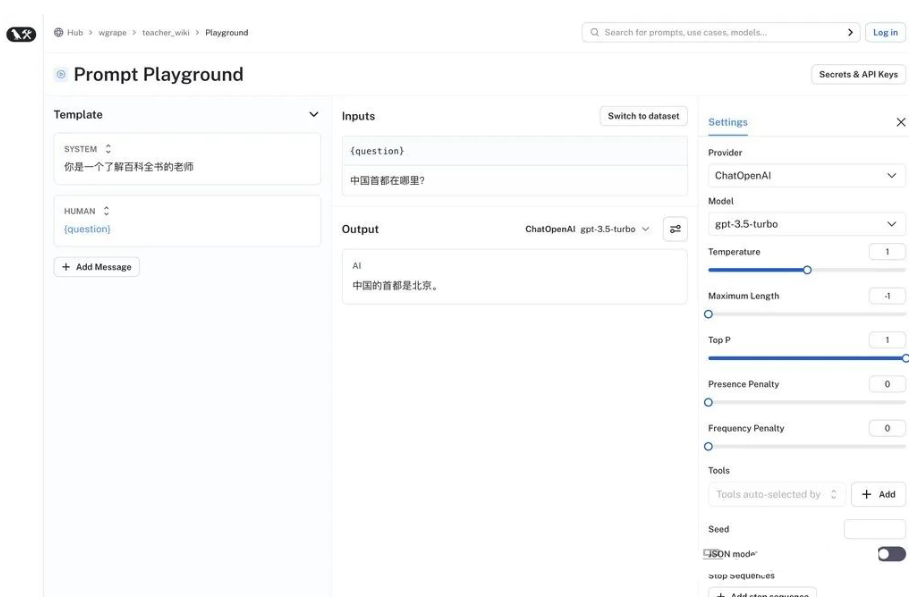
Task: Click the Top P slider handle
Action: [905, 358]
